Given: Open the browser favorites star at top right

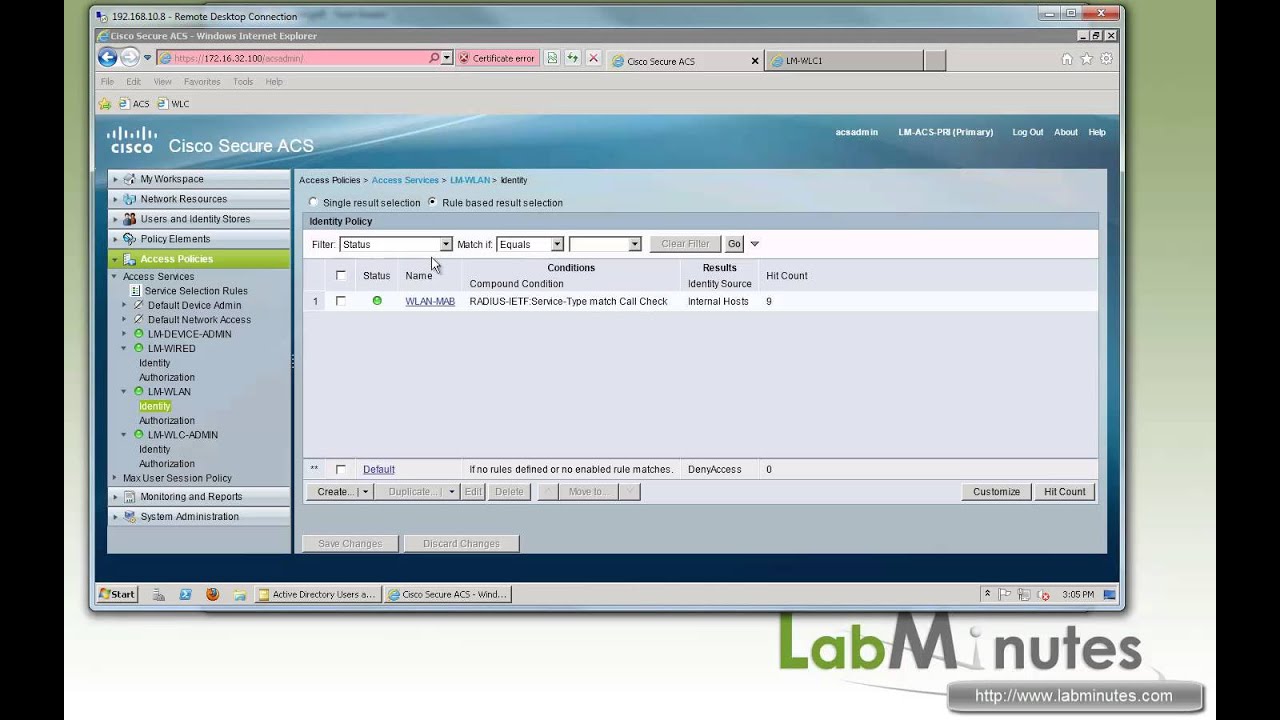Looking at the screenshot, I should click(1087, 59).
